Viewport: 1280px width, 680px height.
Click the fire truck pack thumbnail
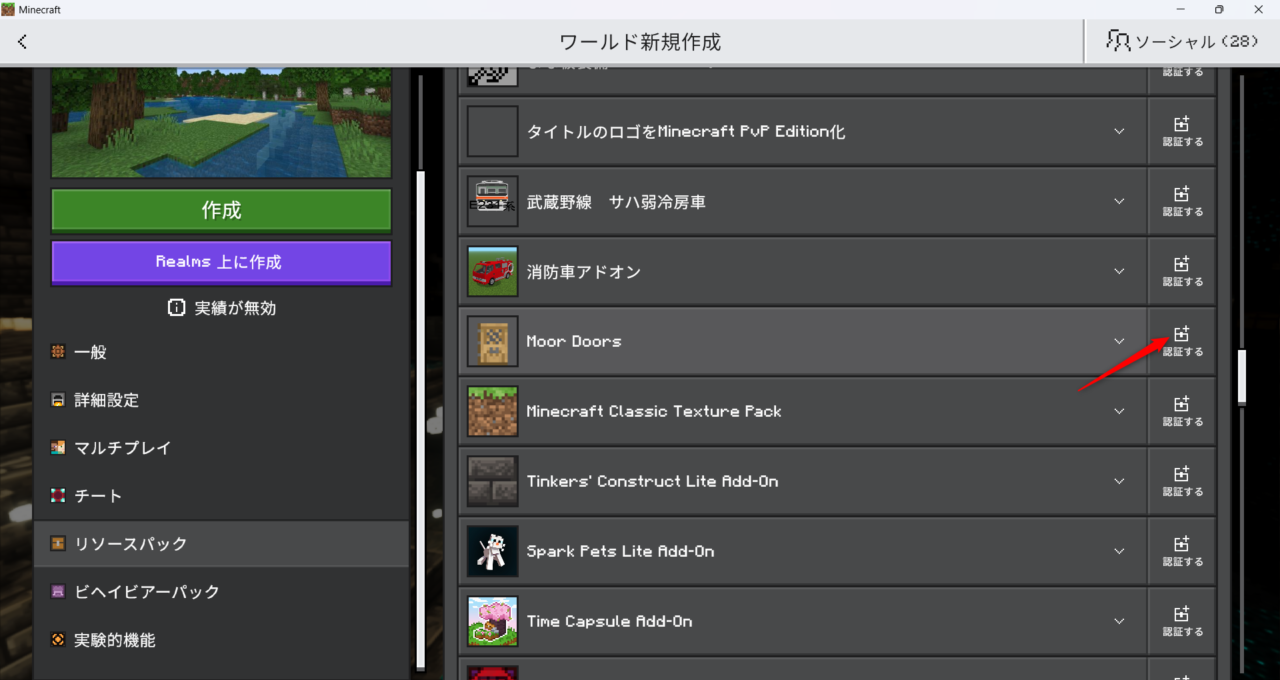coord(493,271)
